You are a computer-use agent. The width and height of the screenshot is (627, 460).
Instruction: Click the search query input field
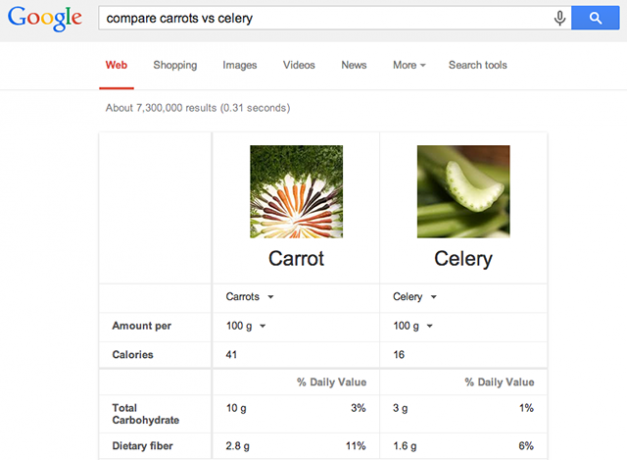point(324,18)
